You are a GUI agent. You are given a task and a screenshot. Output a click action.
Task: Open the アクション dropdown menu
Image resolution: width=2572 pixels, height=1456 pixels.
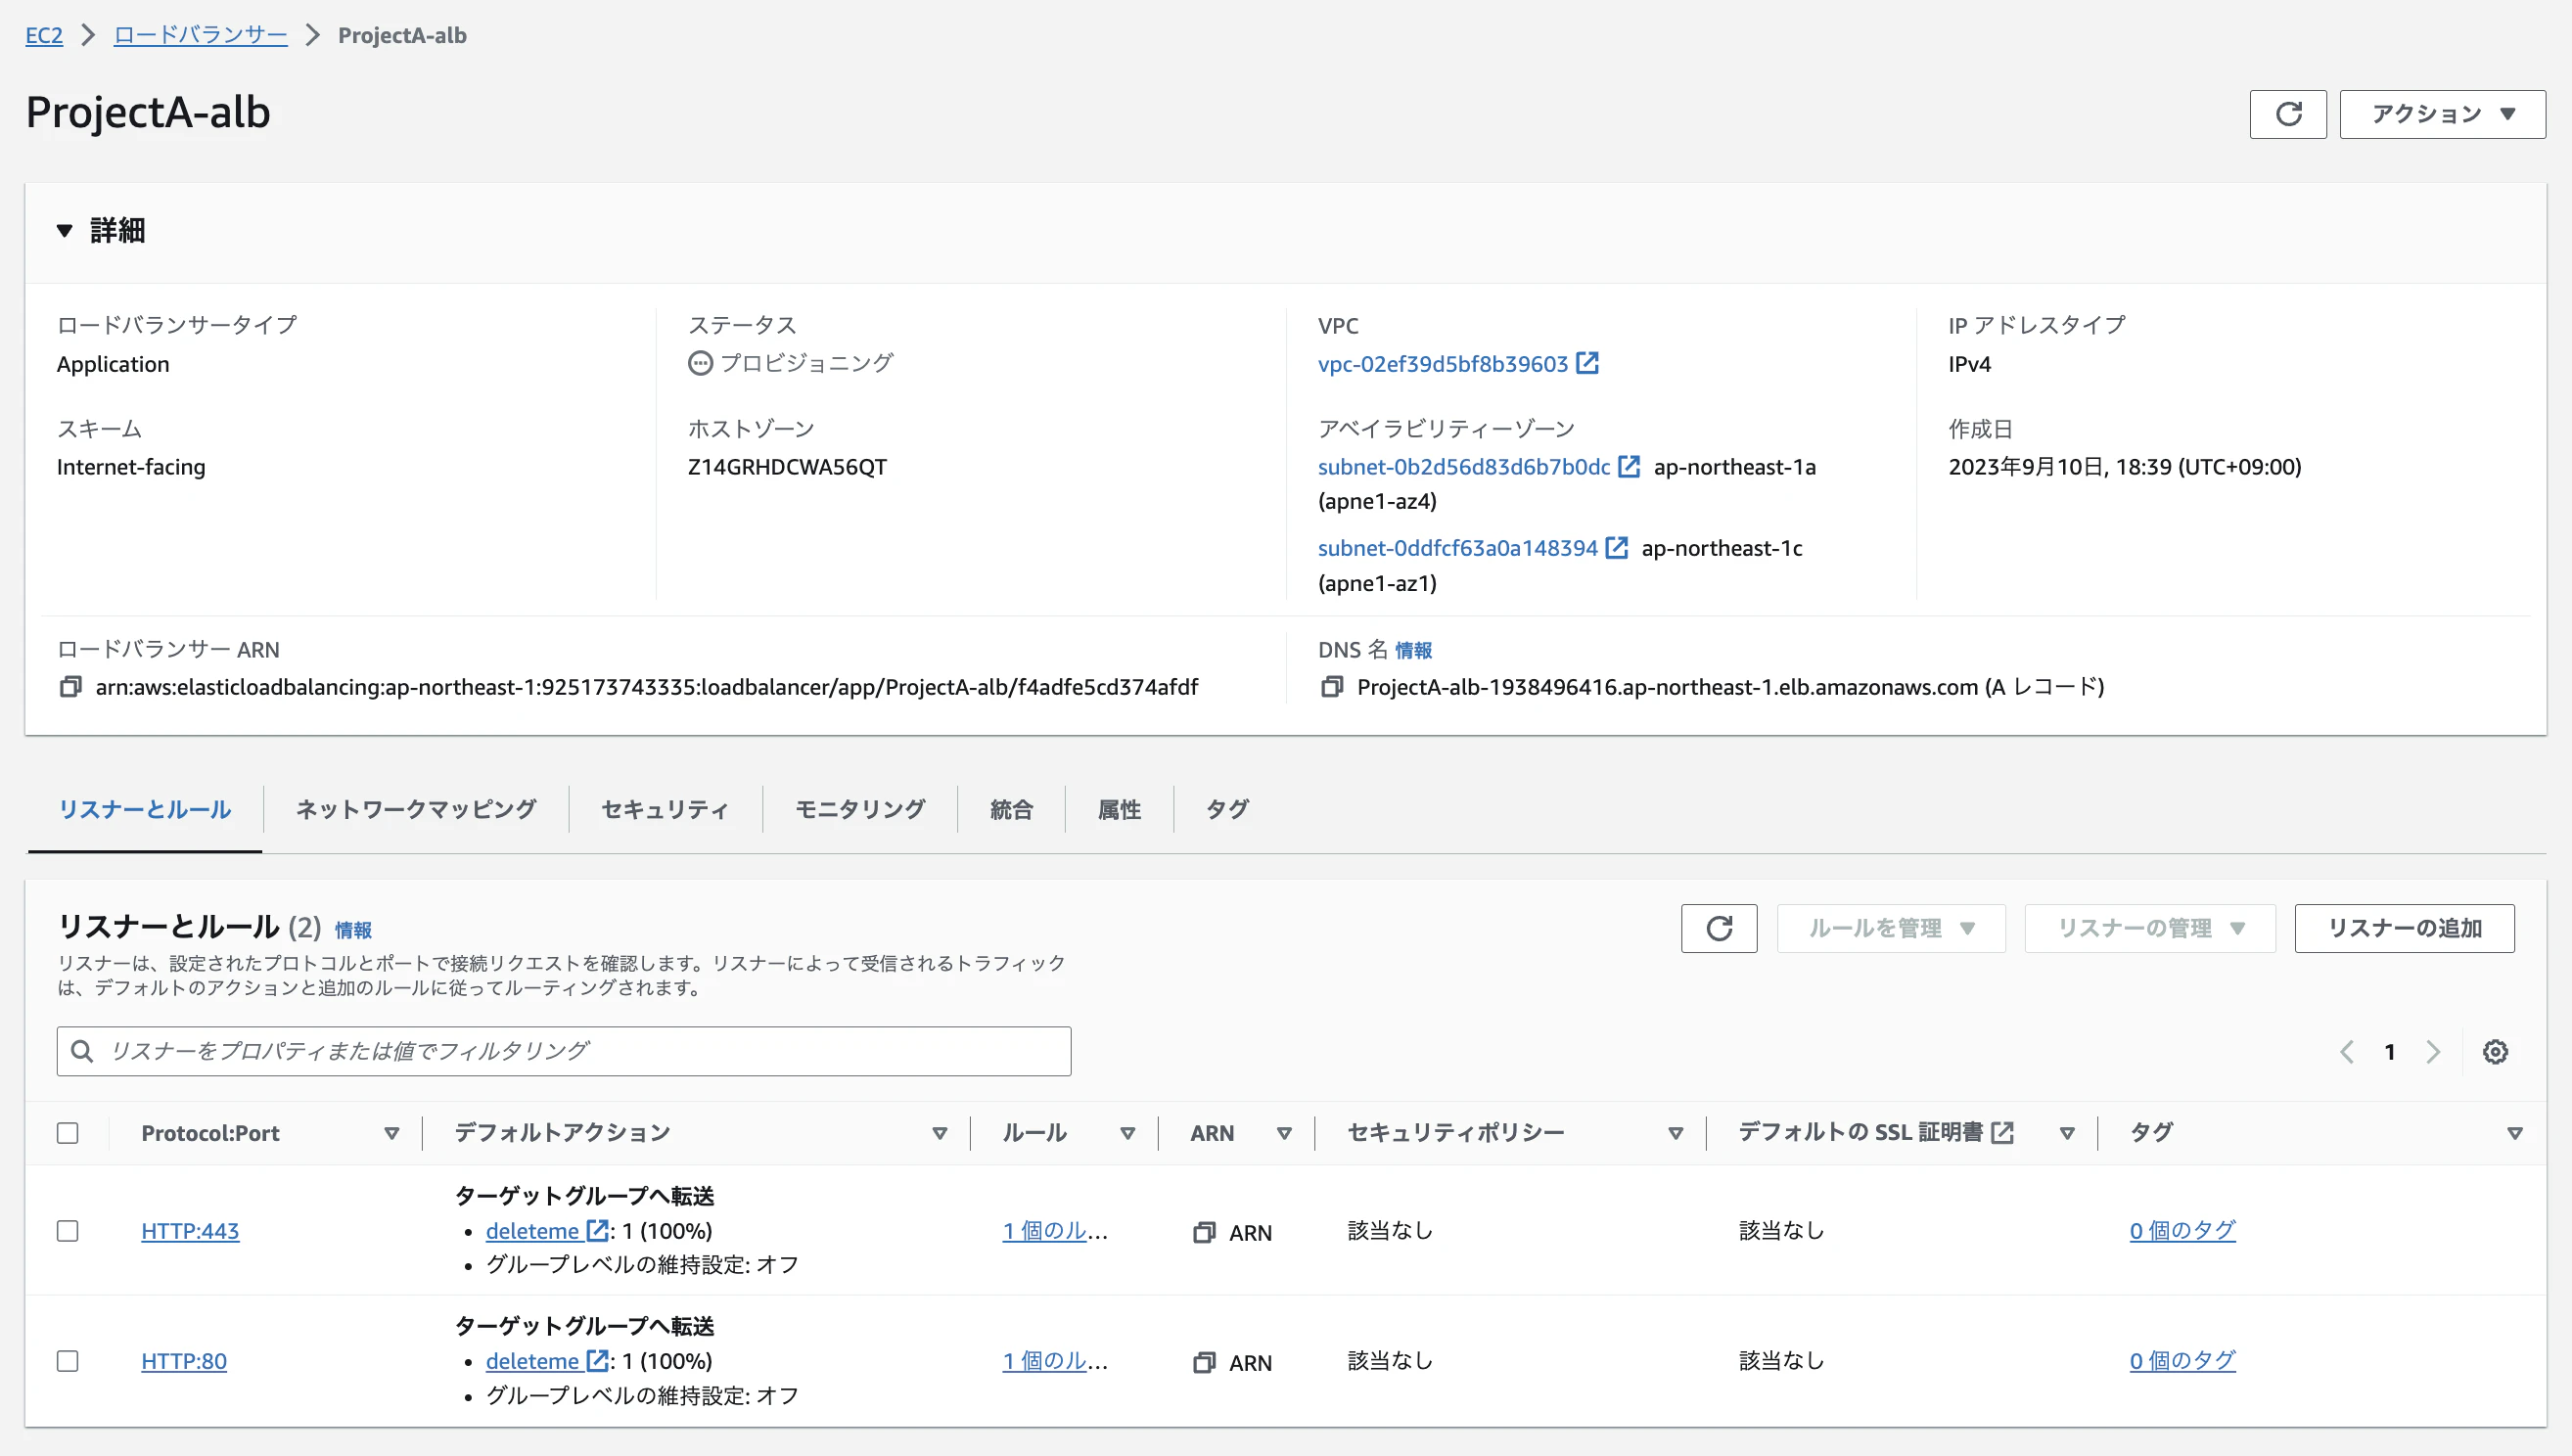[x=2442, y=114]
